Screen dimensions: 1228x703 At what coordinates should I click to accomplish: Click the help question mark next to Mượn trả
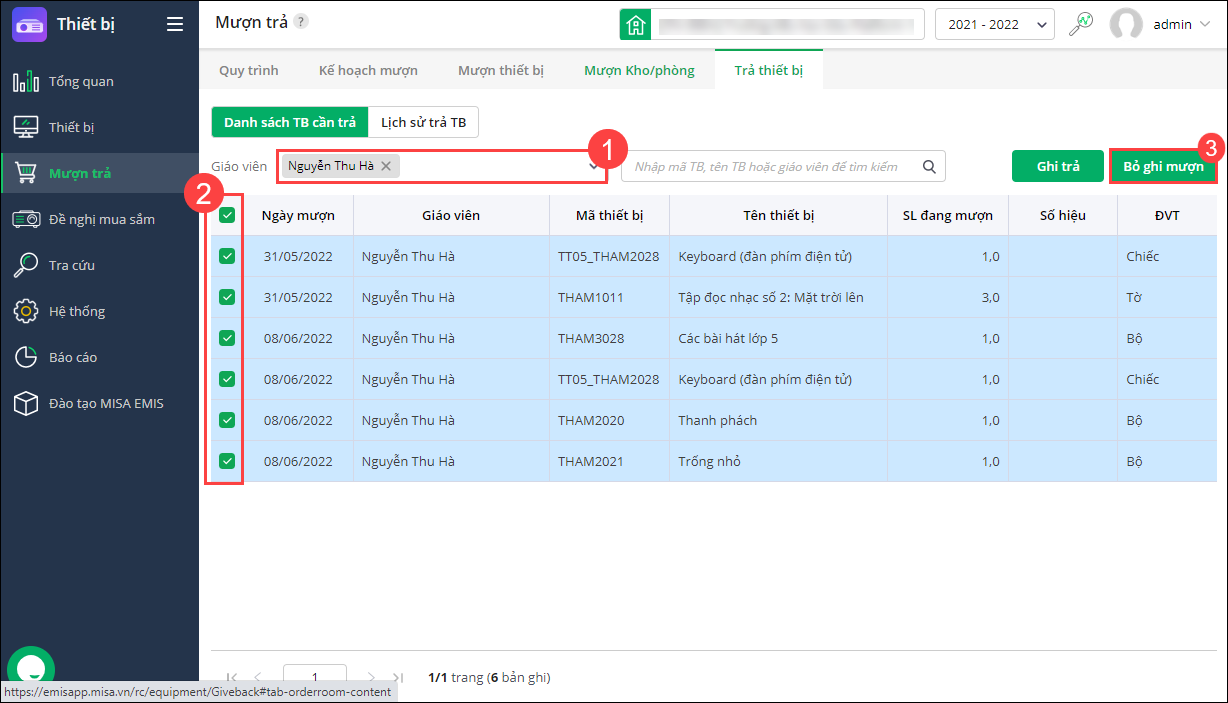coord(301,22)
